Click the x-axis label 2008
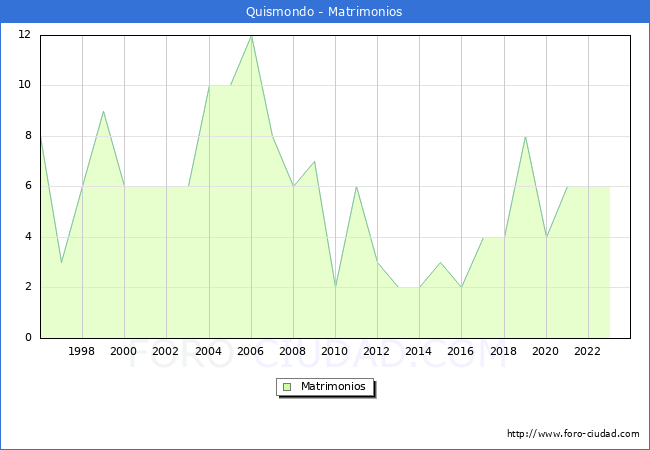 tap(292, 351)
